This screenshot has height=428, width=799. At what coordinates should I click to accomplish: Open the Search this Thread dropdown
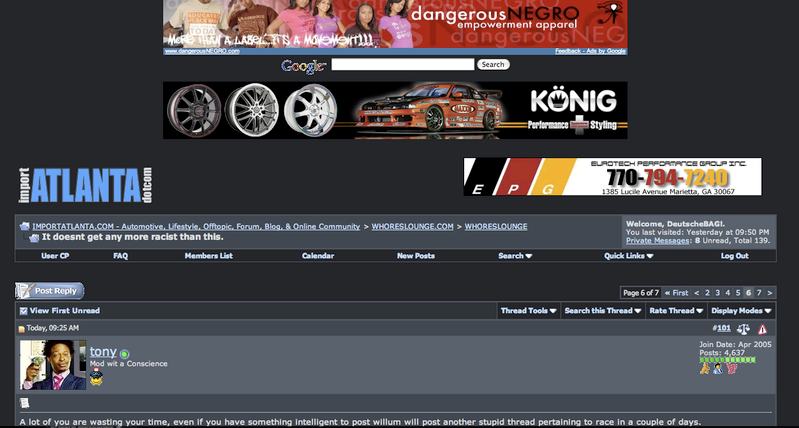click(603, 311)
